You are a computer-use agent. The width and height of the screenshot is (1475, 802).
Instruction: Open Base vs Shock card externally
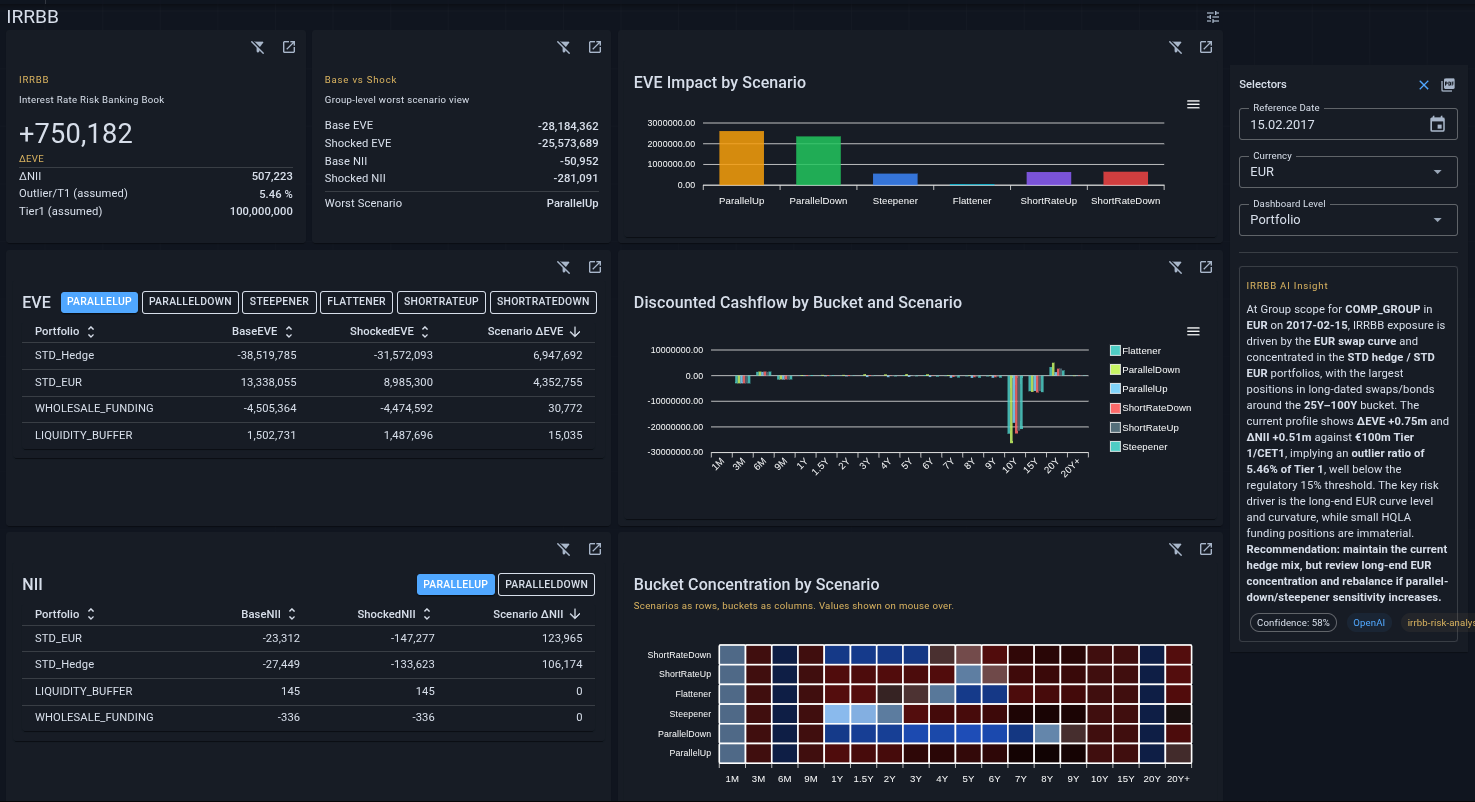click(x=595, y=47)
